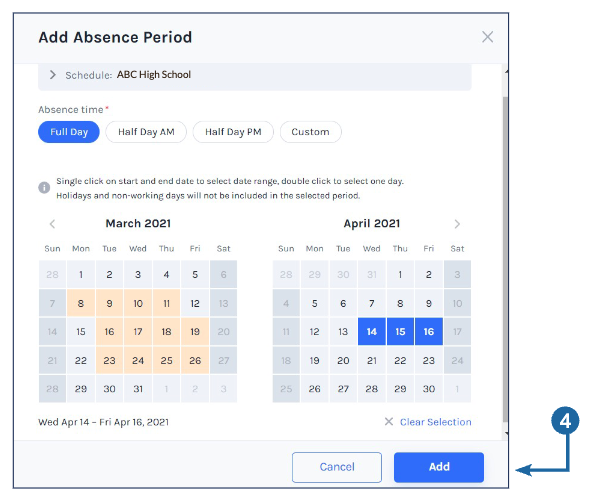Go to next month with right arrow
The width and height of the screenshot is (598, 501).
[457, 224]
